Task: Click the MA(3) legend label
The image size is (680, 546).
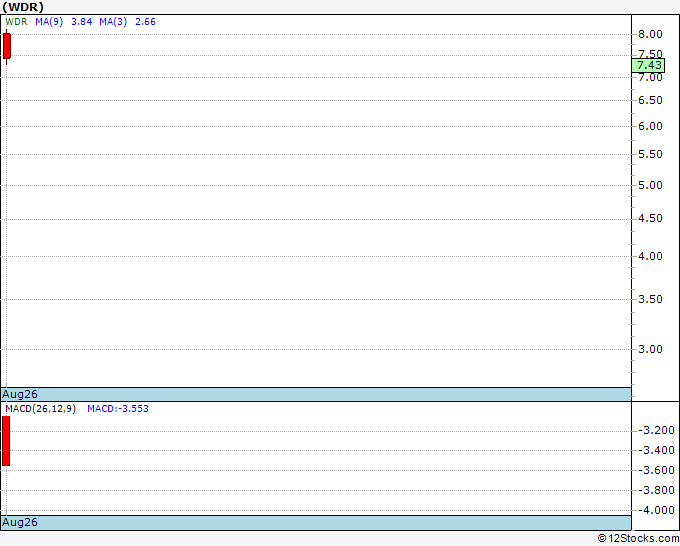Action: click(113, 22)
